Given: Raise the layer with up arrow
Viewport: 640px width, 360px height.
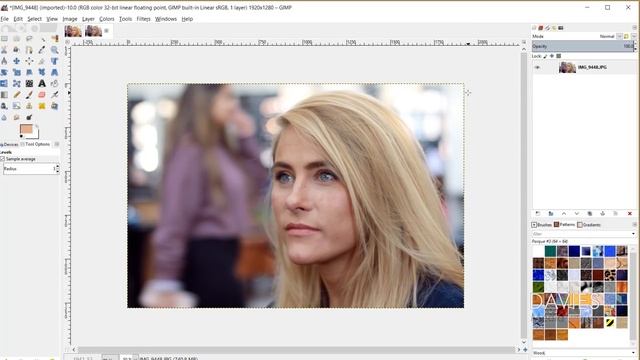Looking at the screenshot, I should pos(564,213).
